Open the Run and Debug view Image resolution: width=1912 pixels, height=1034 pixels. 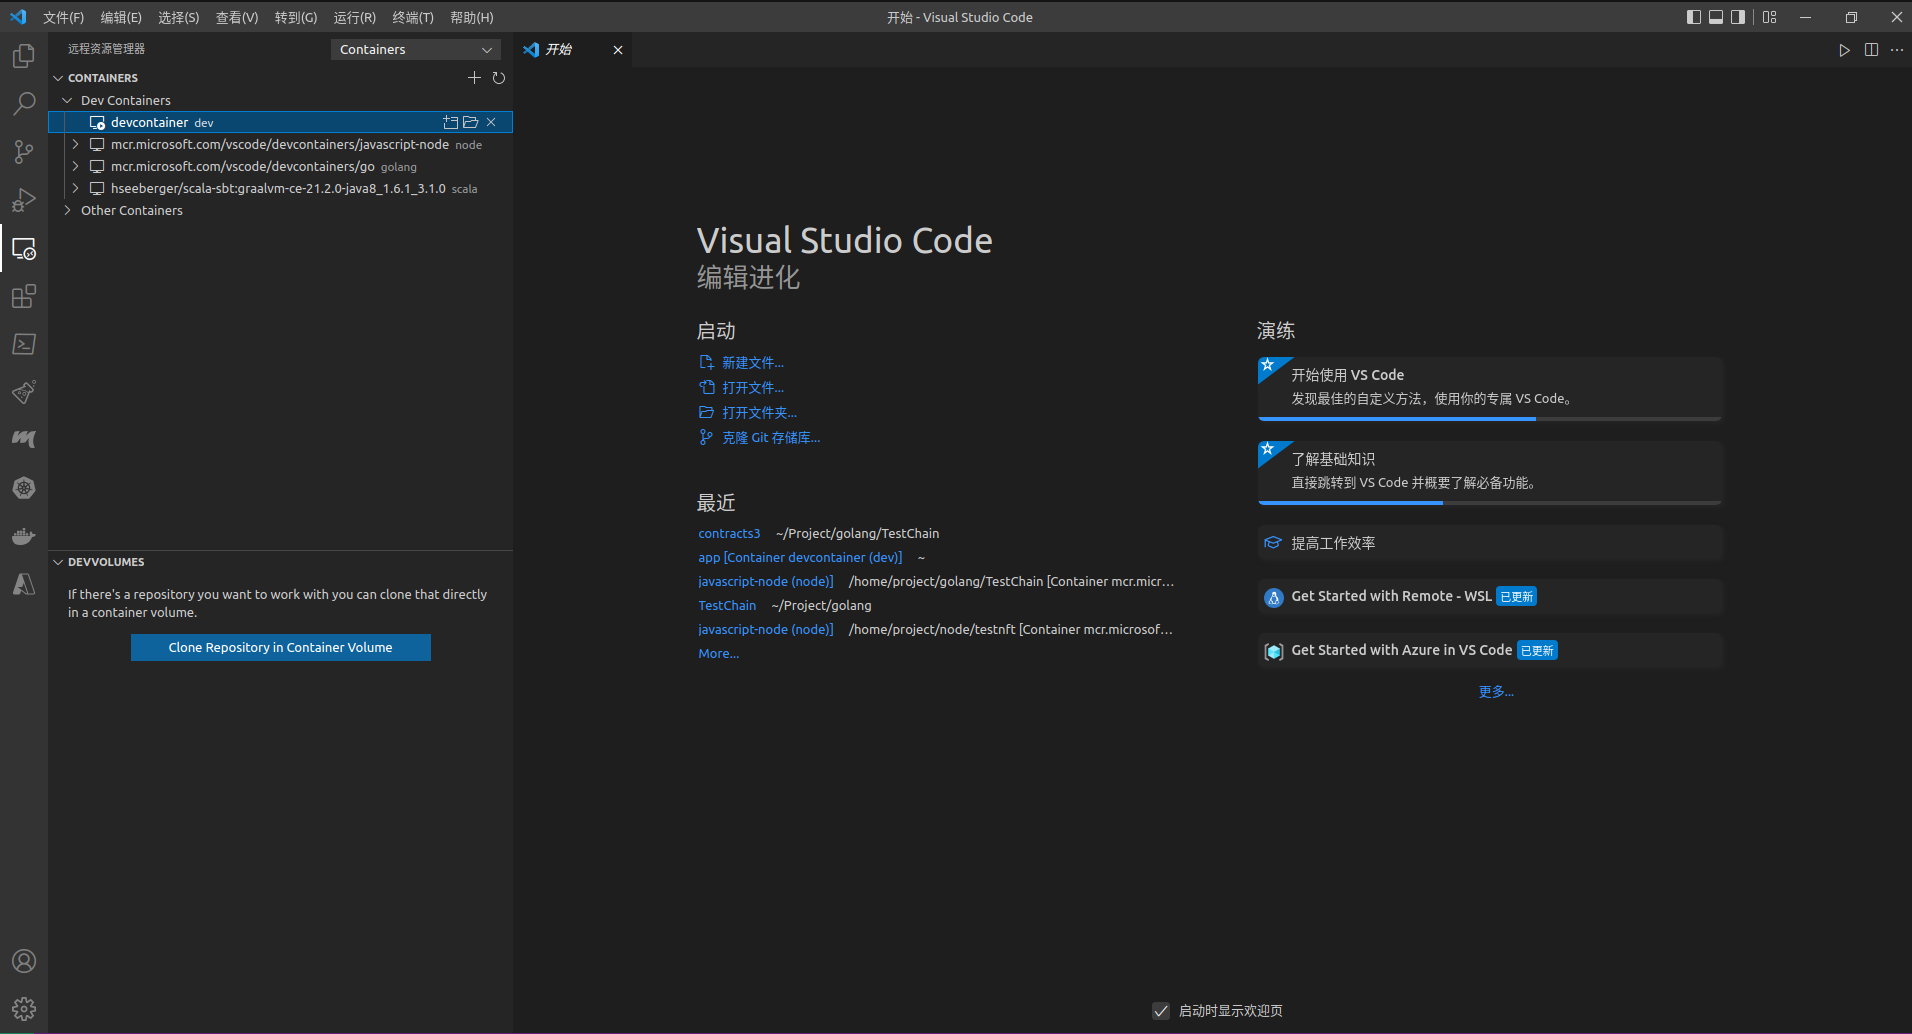(x=24, y=200)
